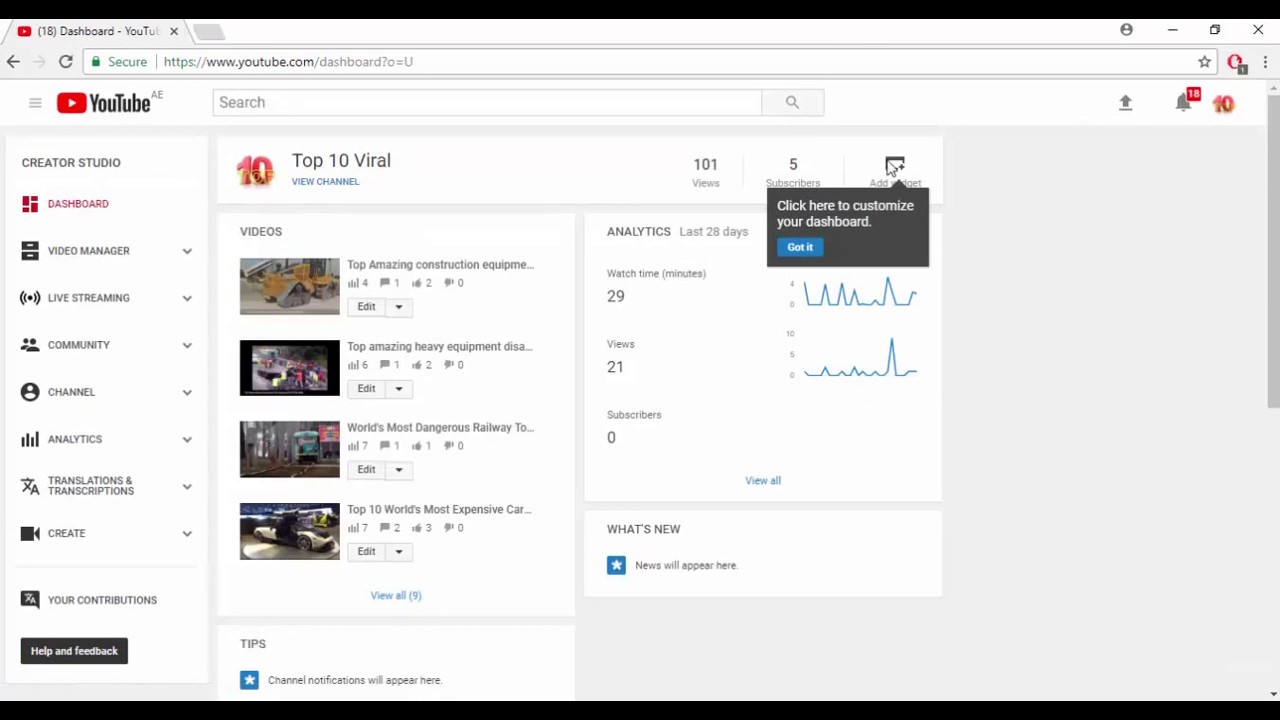Viewport: 1280px width, 720px height.
Task: Expand the Channel section
Action: pyautogui.click(x=187, y=392)
